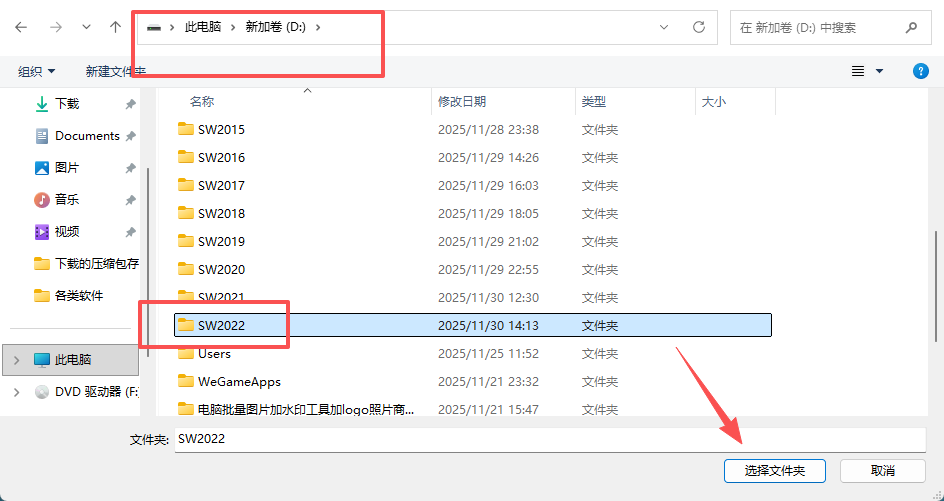This screenshot has height=501, width=944.
Task: Expand the 此电脑 tree node
Action: pos(16,360)
